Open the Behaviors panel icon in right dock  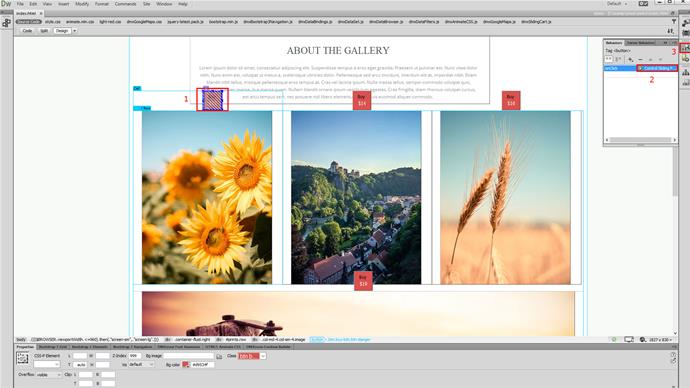pos(686,48)
